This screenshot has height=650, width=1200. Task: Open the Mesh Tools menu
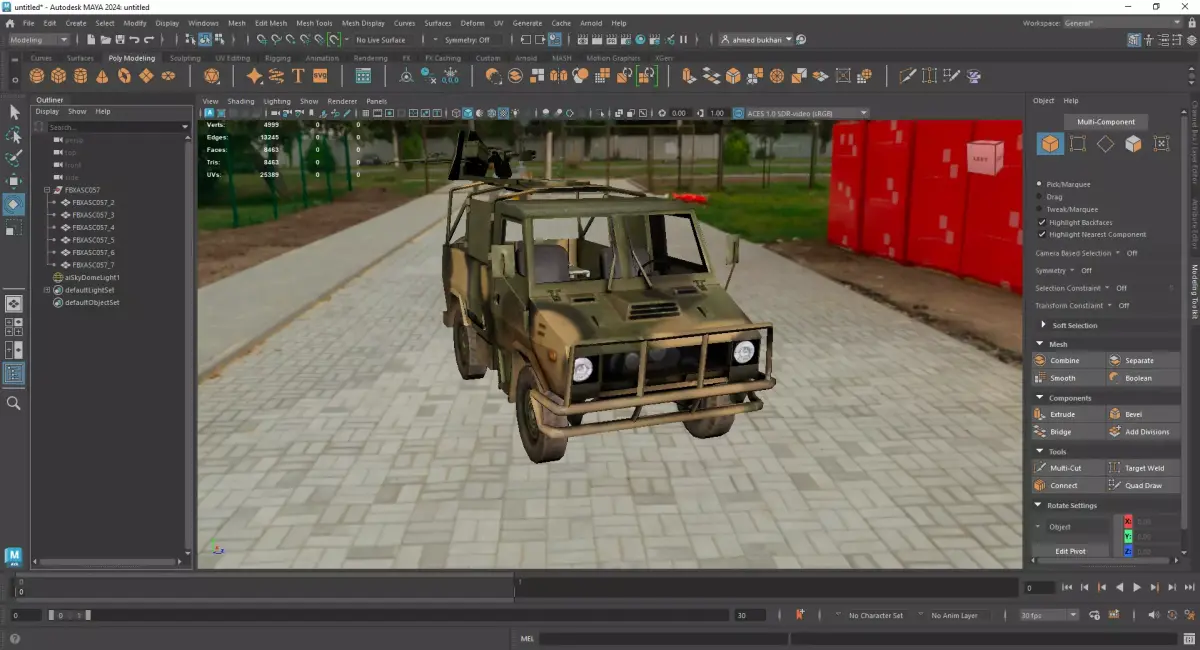tap(314, 23)
